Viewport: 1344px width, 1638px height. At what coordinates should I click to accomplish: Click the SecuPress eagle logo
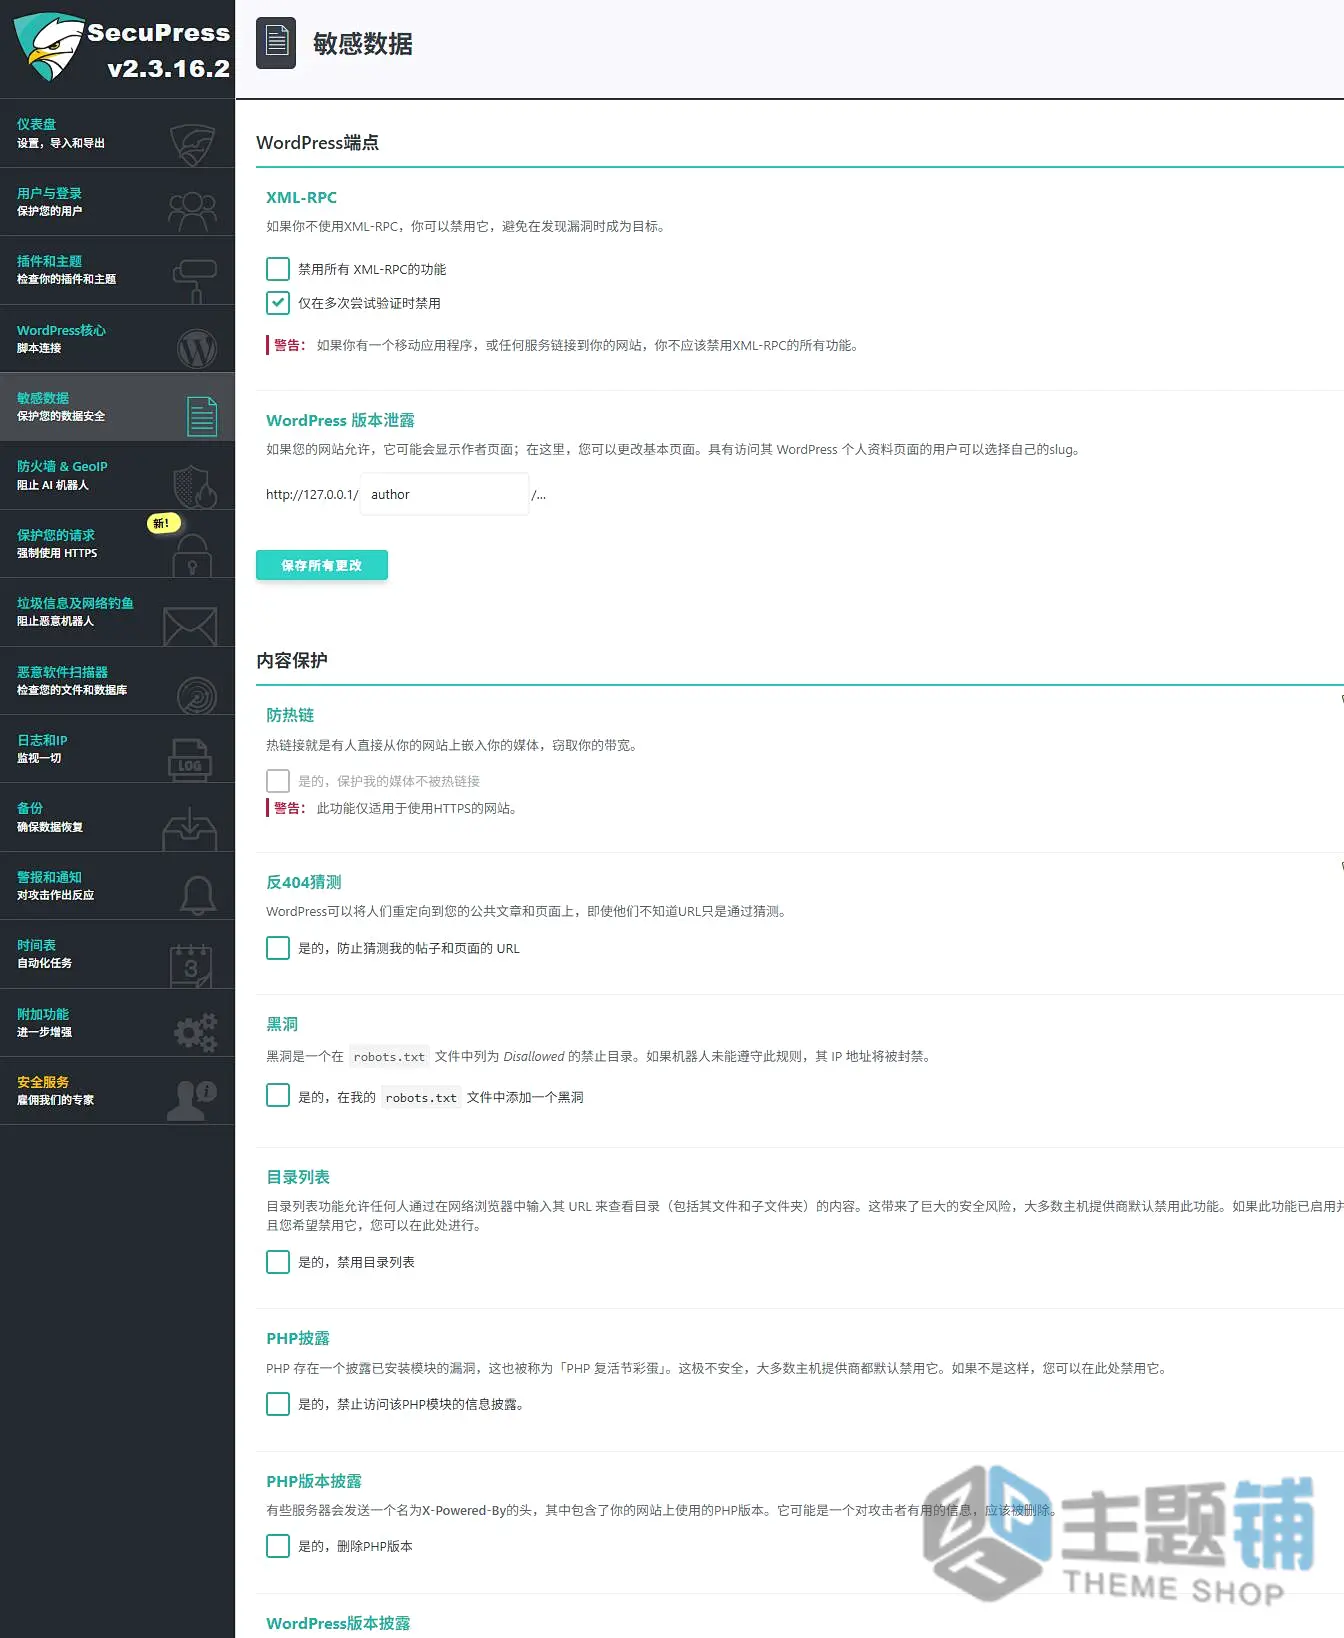[48, 47]
